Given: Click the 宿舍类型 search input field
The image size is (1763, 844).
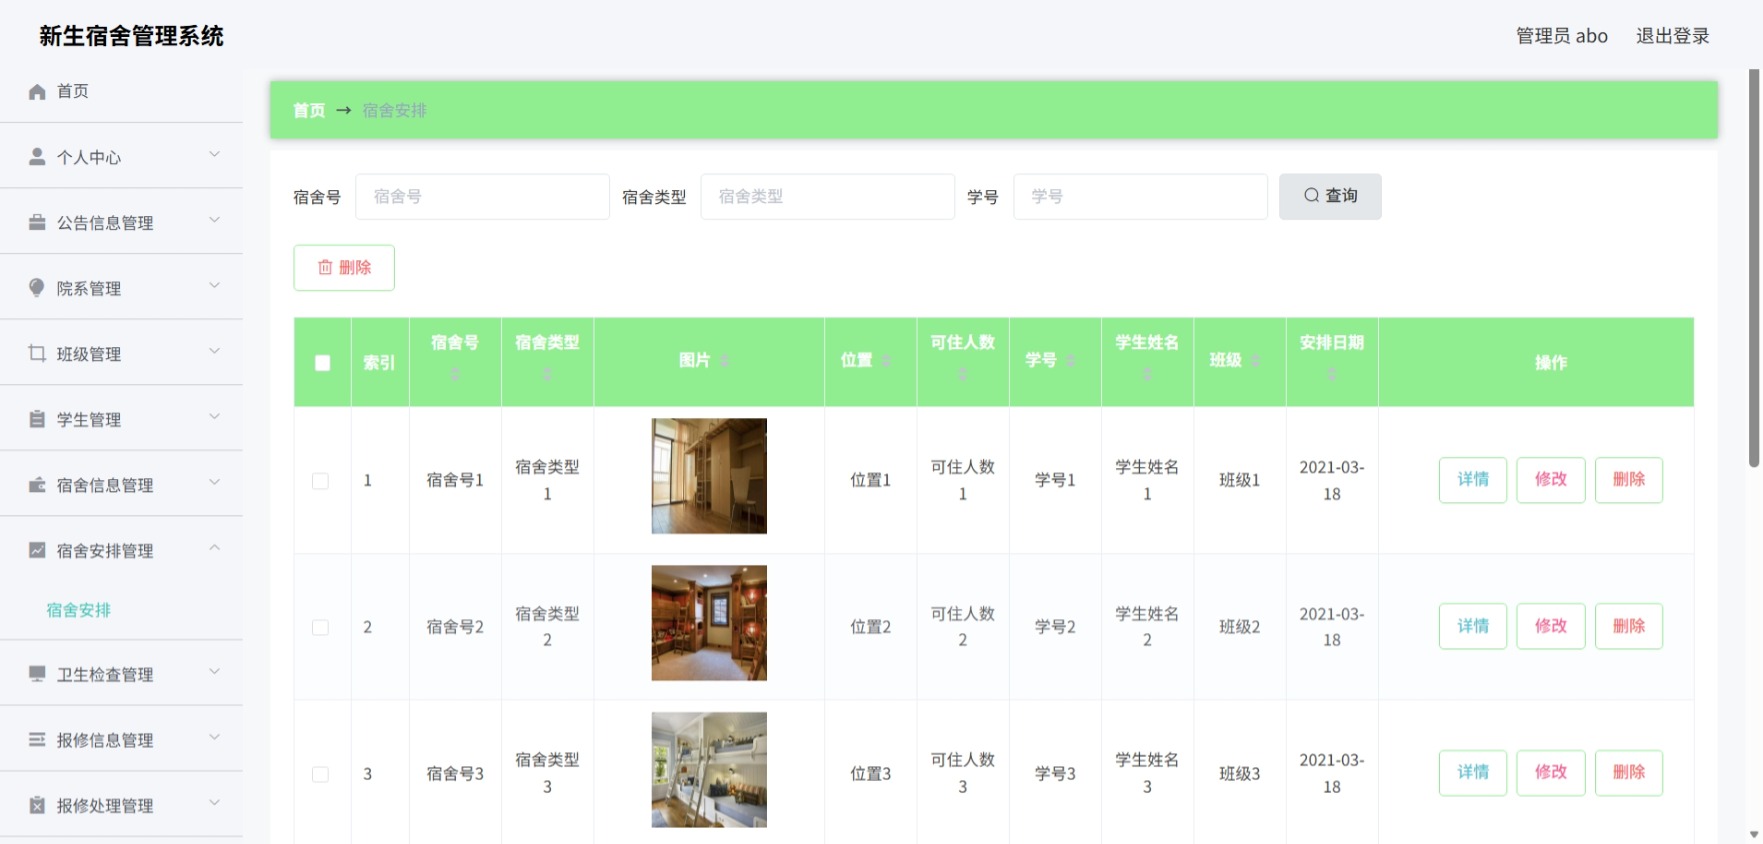Looking at the screenshot, I should 827,196.
